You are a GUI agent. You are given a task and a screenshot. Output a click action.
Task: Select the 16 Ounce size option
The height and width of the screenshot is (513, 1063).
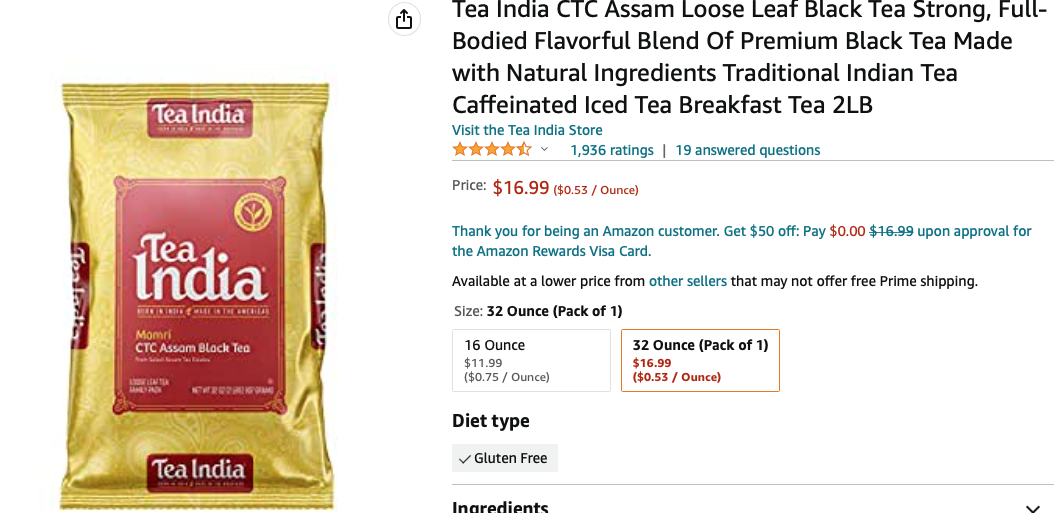531,360
